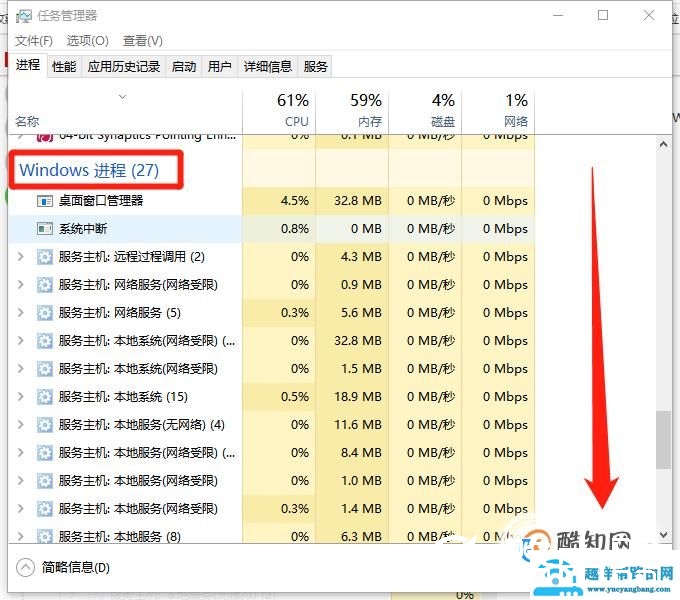Select the 桌面窗口管理器 process row
The height and width of the screenshot is (600, 680).
tap(271, 201)
